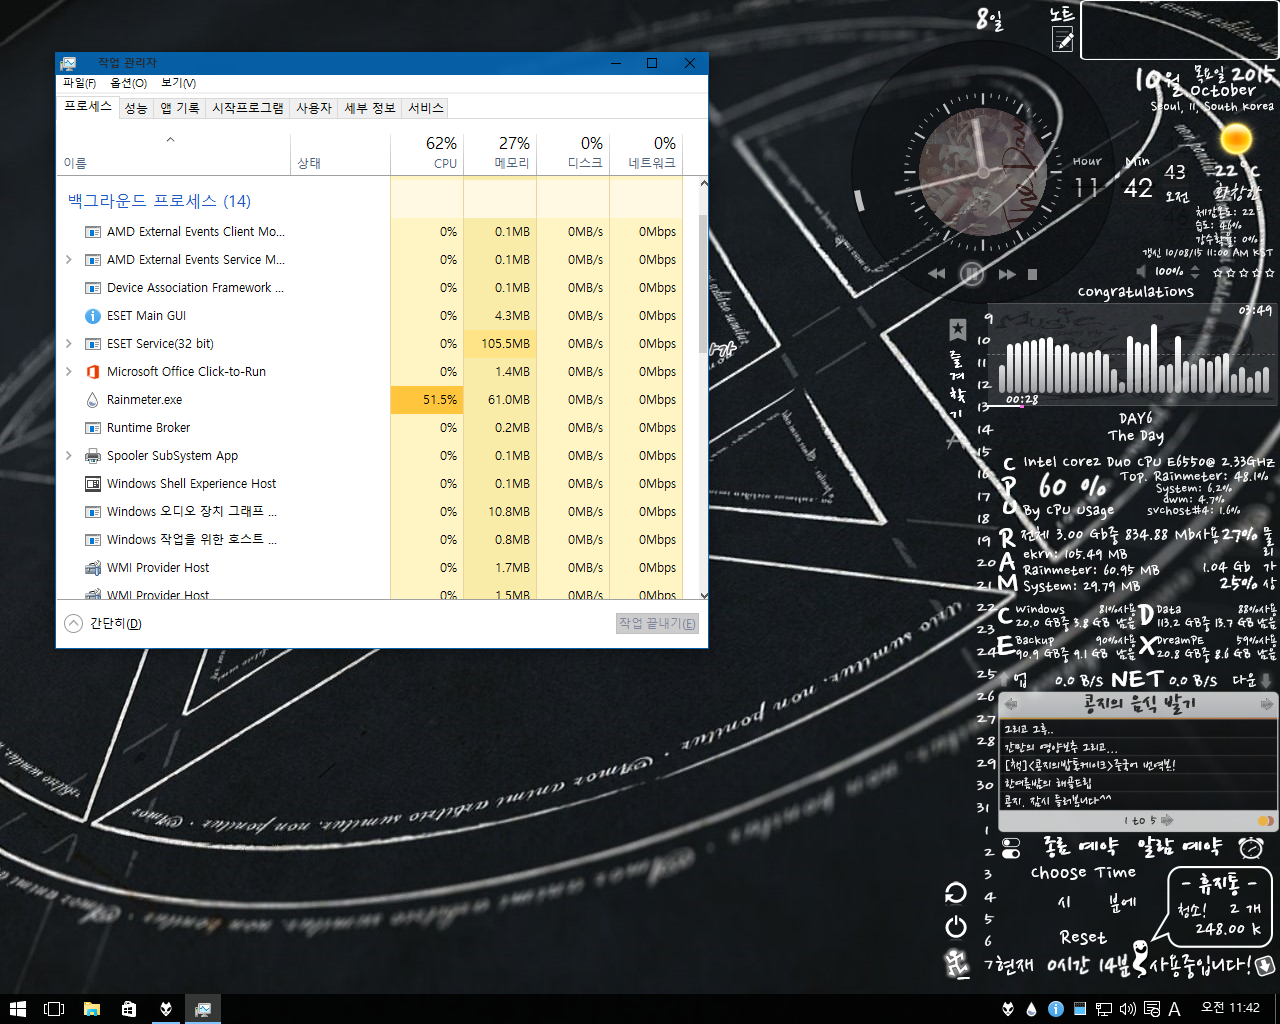Switch to the 세부 정보 tab
The width and height of the screenshot is (1280, 1024).
[370, 108]
